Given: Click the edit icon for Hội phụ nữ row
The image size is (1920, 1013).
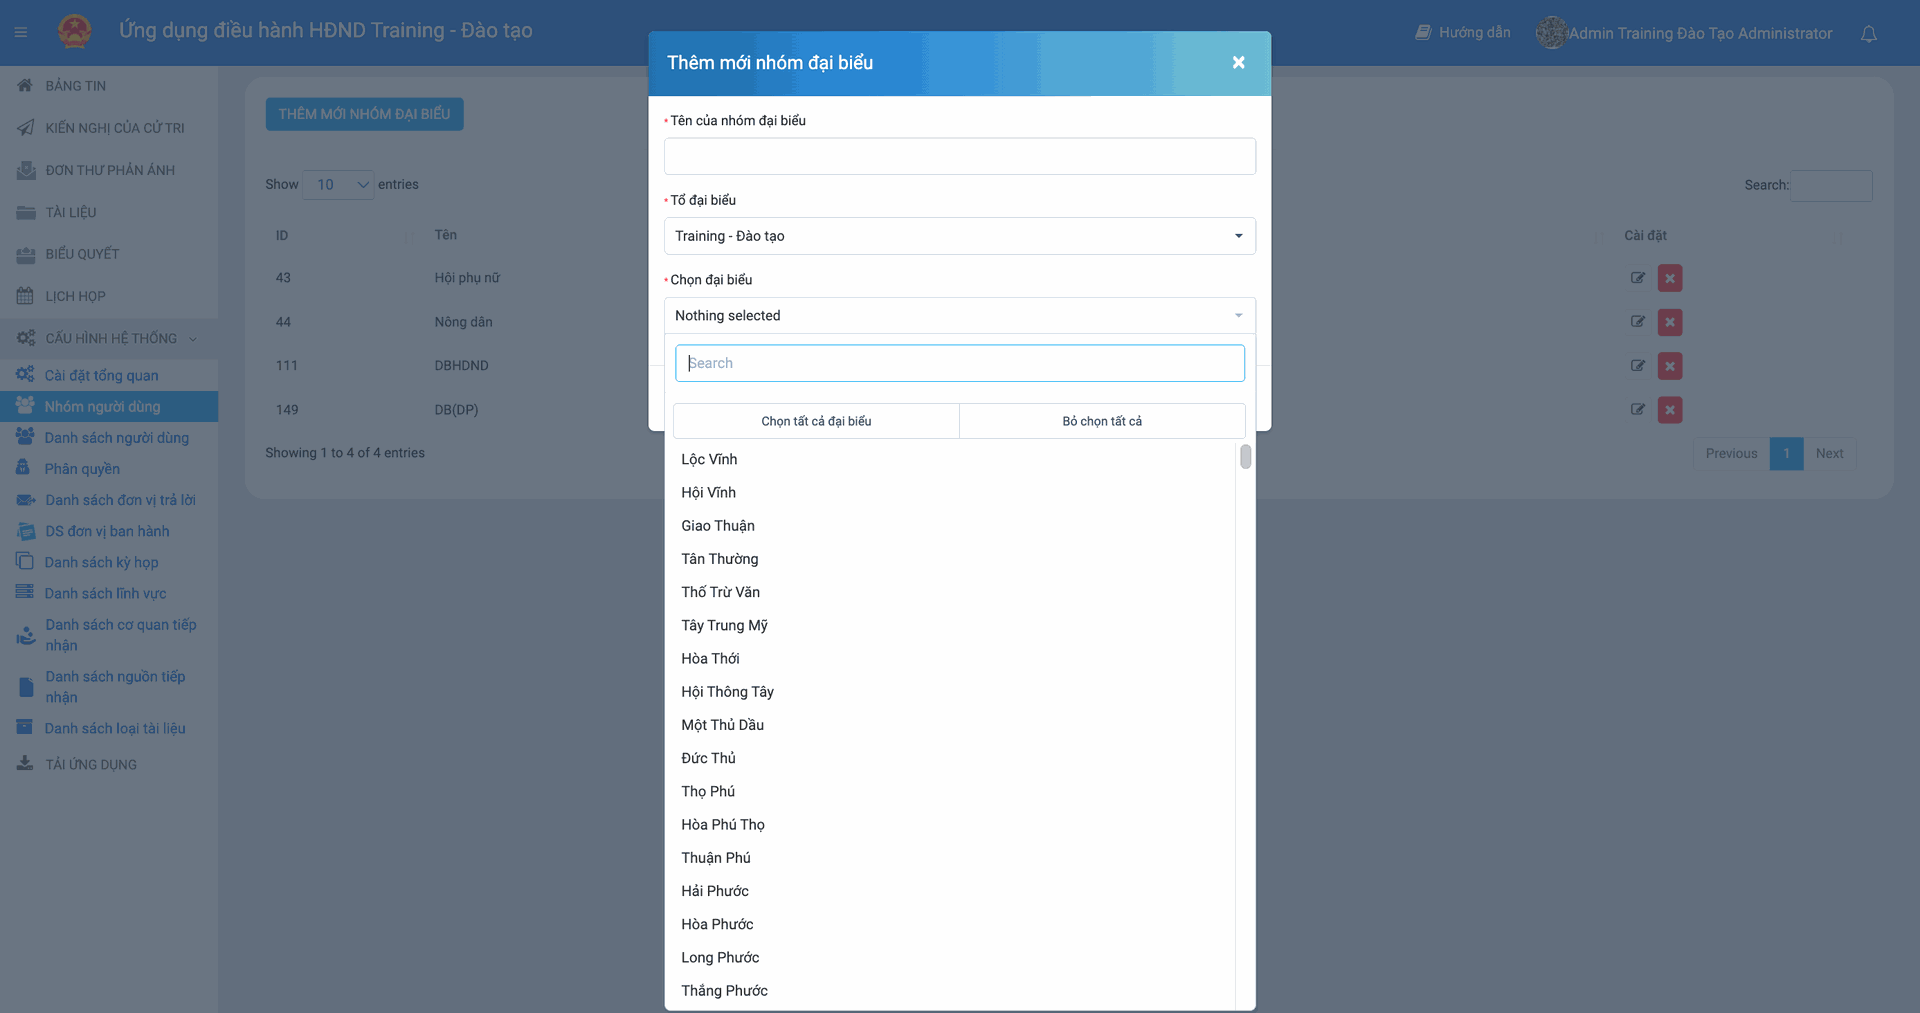Looking at the screenshot, I should click(x=1637, y=278).
